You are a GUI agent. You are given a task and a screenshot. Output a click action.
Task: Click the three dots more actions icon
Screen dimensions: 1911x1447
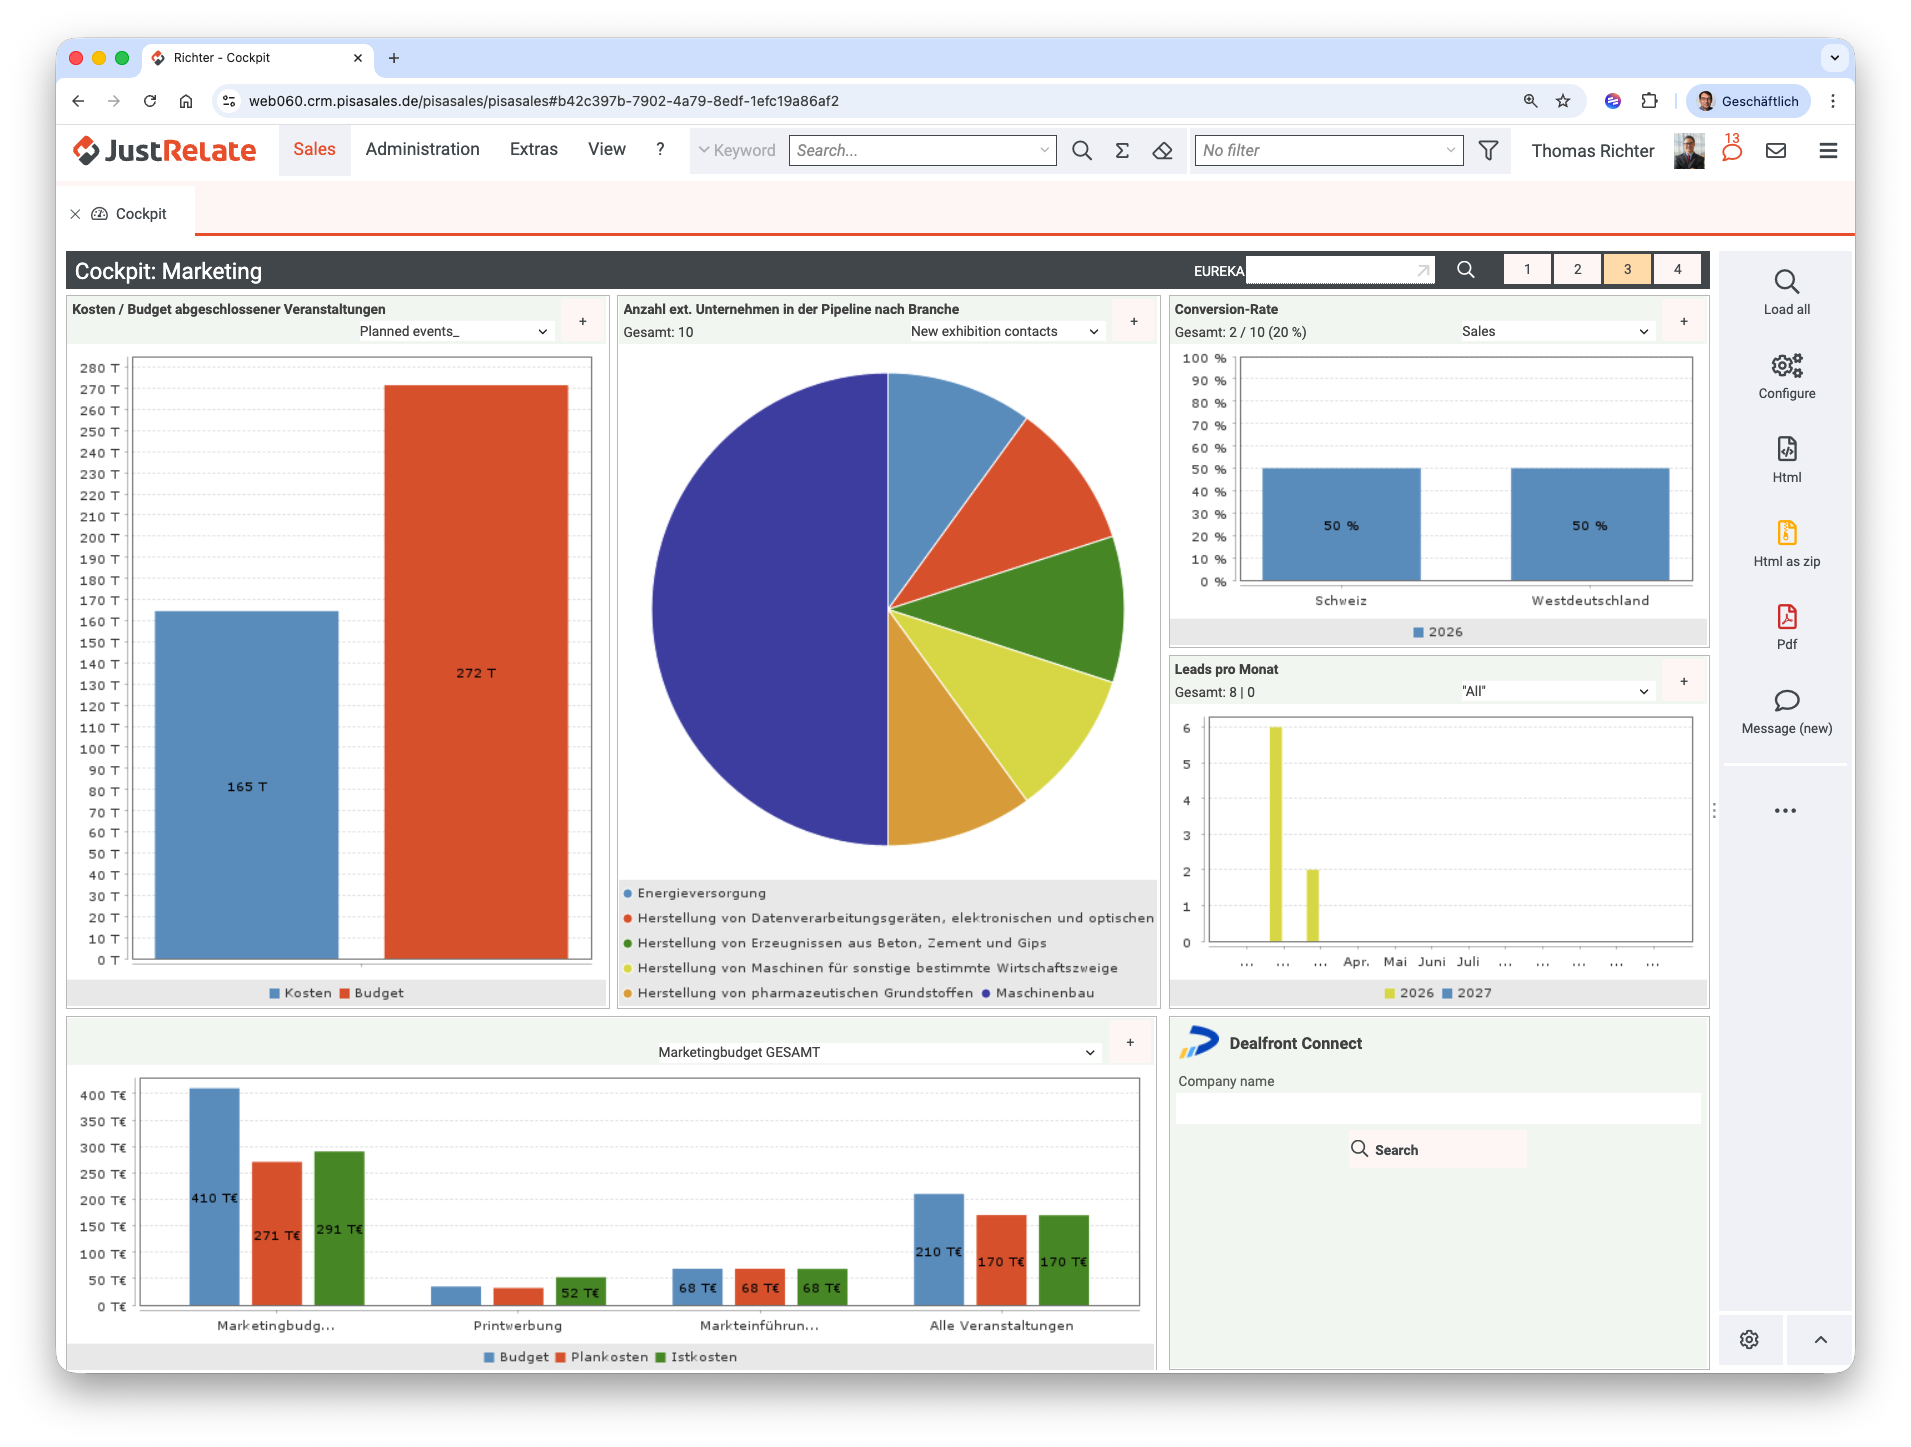click(x=1785, y=811)
